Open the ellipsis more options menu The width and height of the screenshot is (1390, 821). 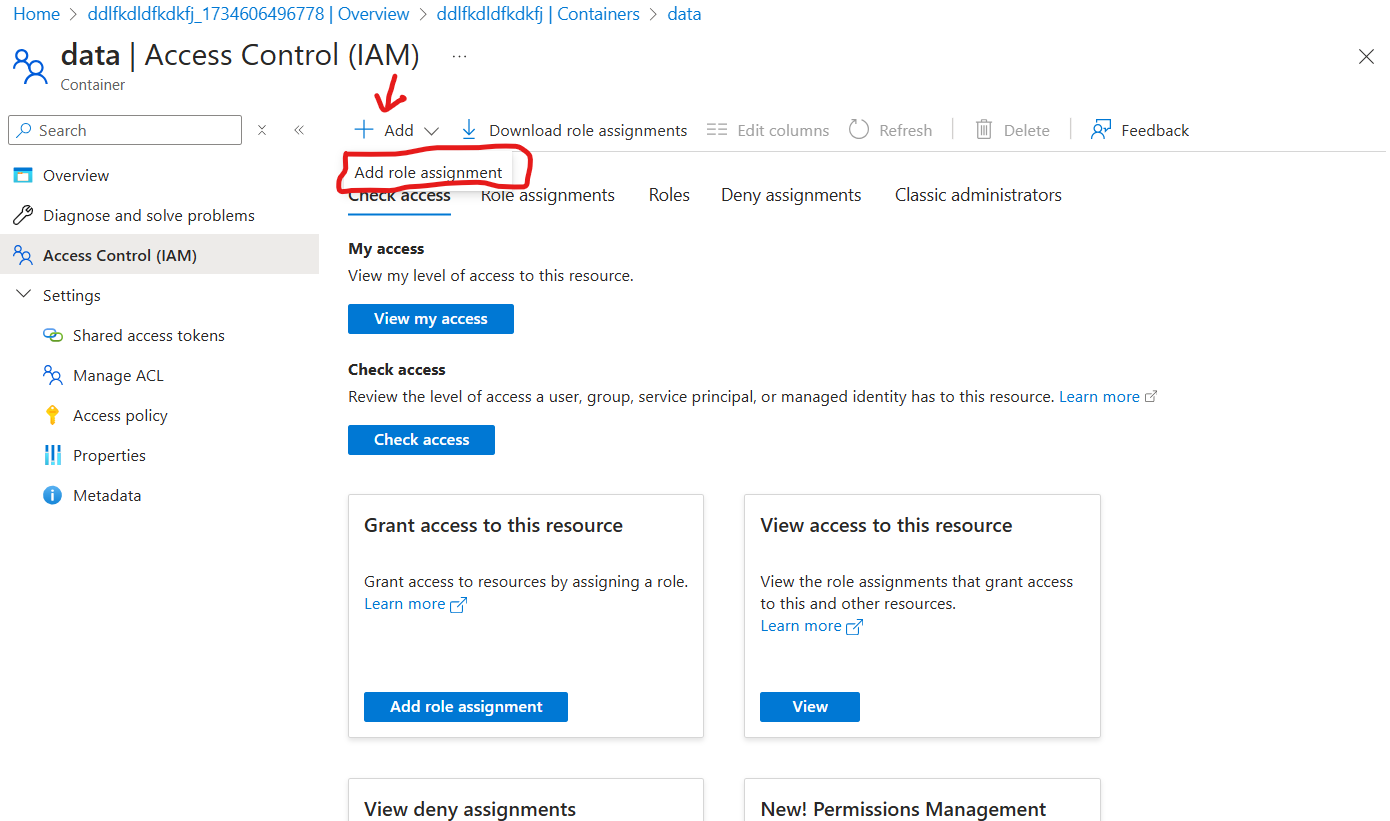pyautogui.click(x=459, y=57)
